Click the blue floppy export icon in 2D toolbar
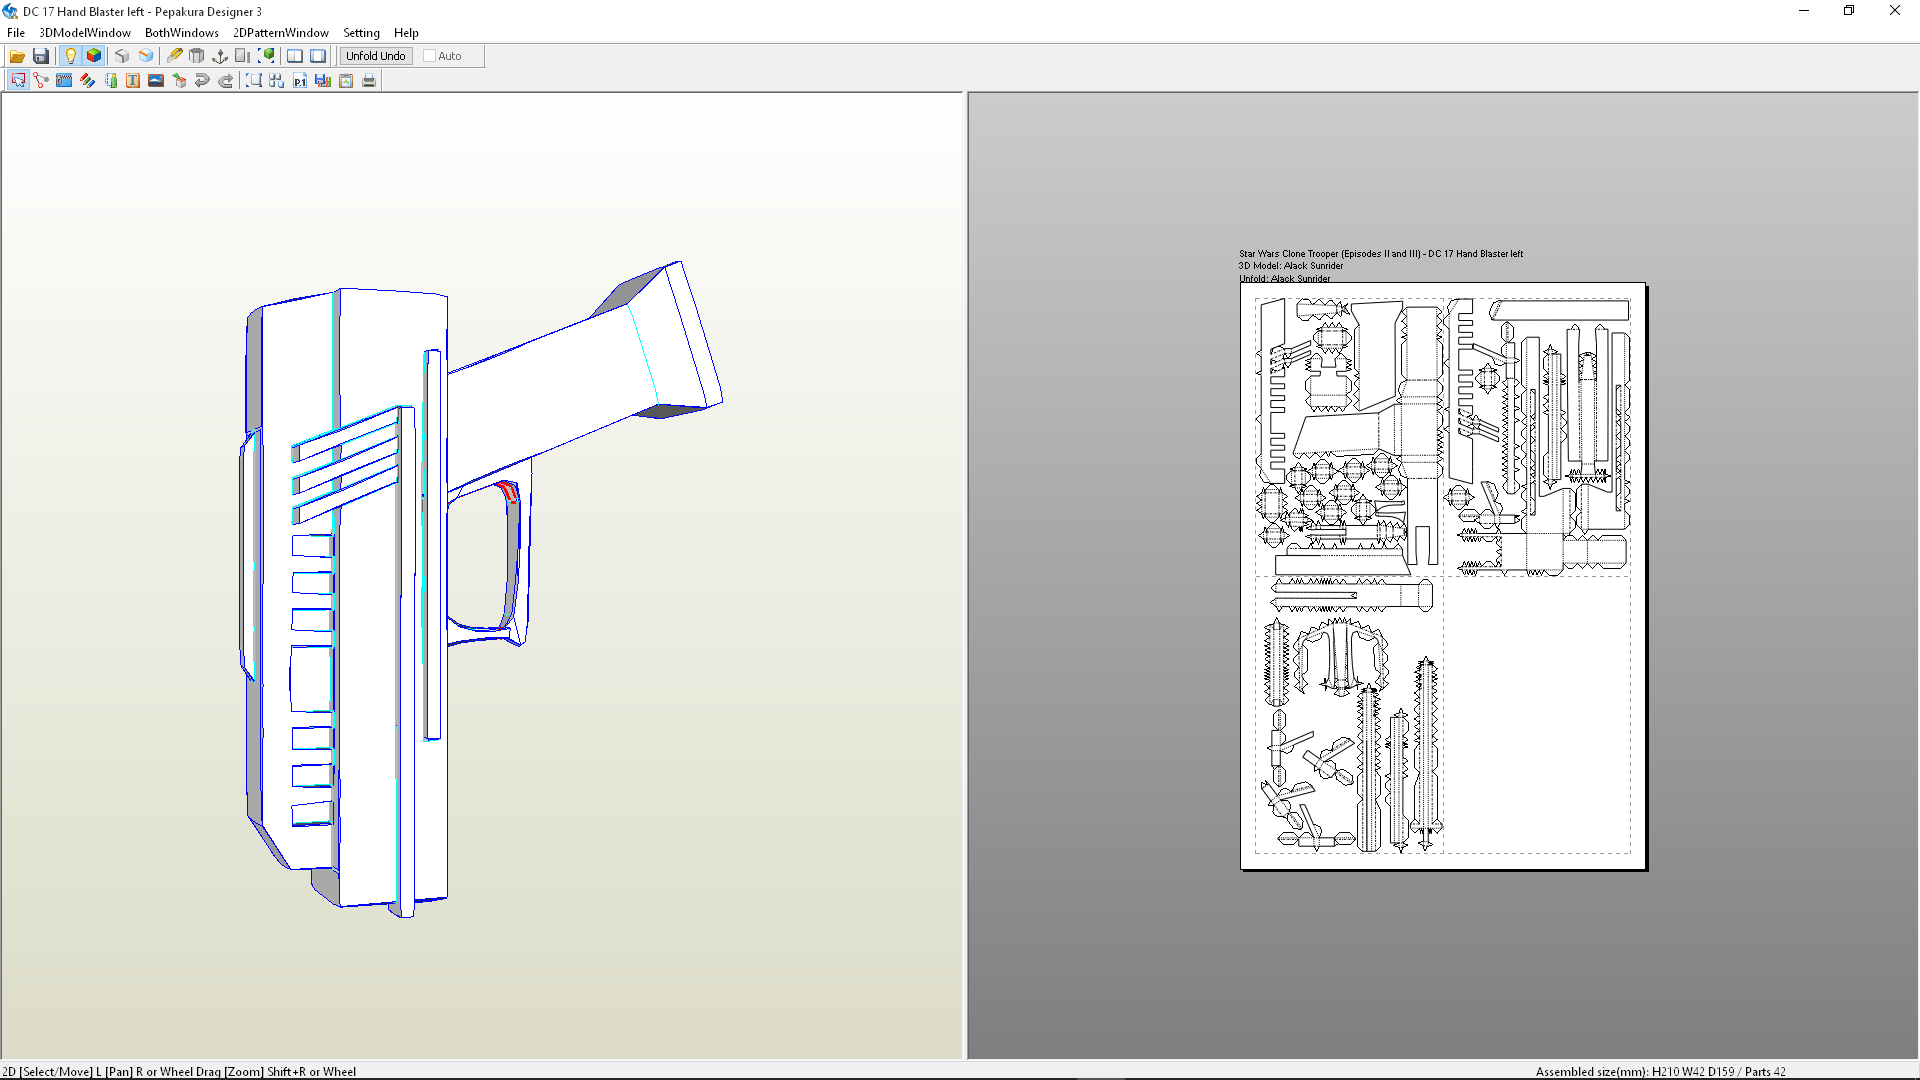 [323, 81]
